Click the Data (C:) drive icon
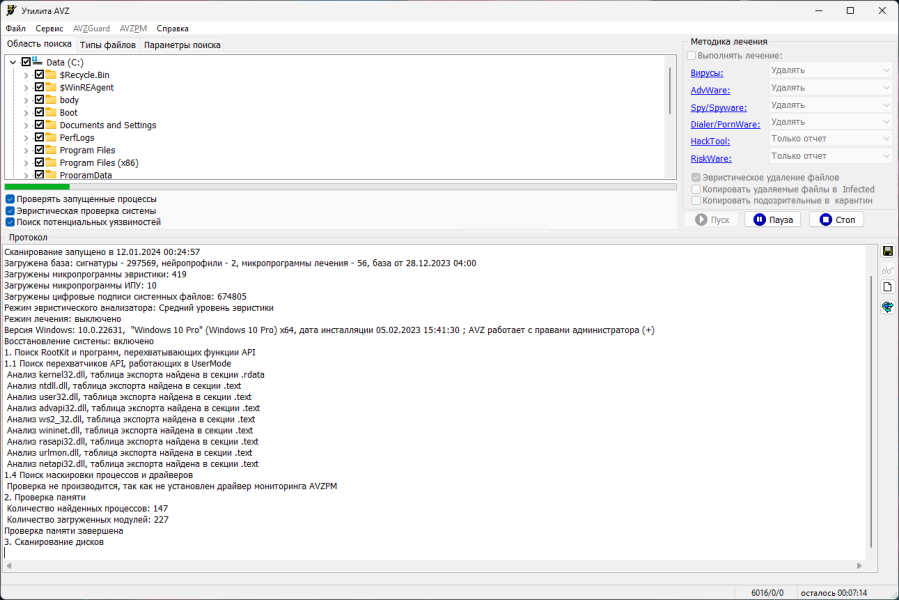Screen dimensions: 899x600 [37, 61]
